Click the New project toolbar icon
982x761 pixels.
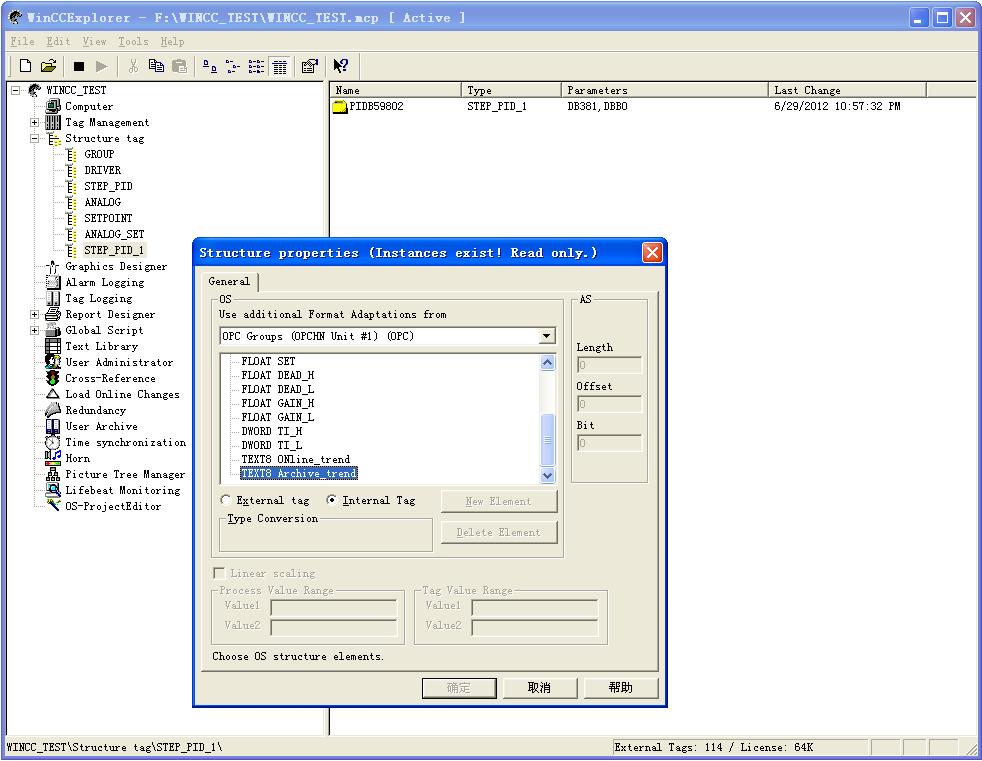pyautogui.click(x=26, y=66)
